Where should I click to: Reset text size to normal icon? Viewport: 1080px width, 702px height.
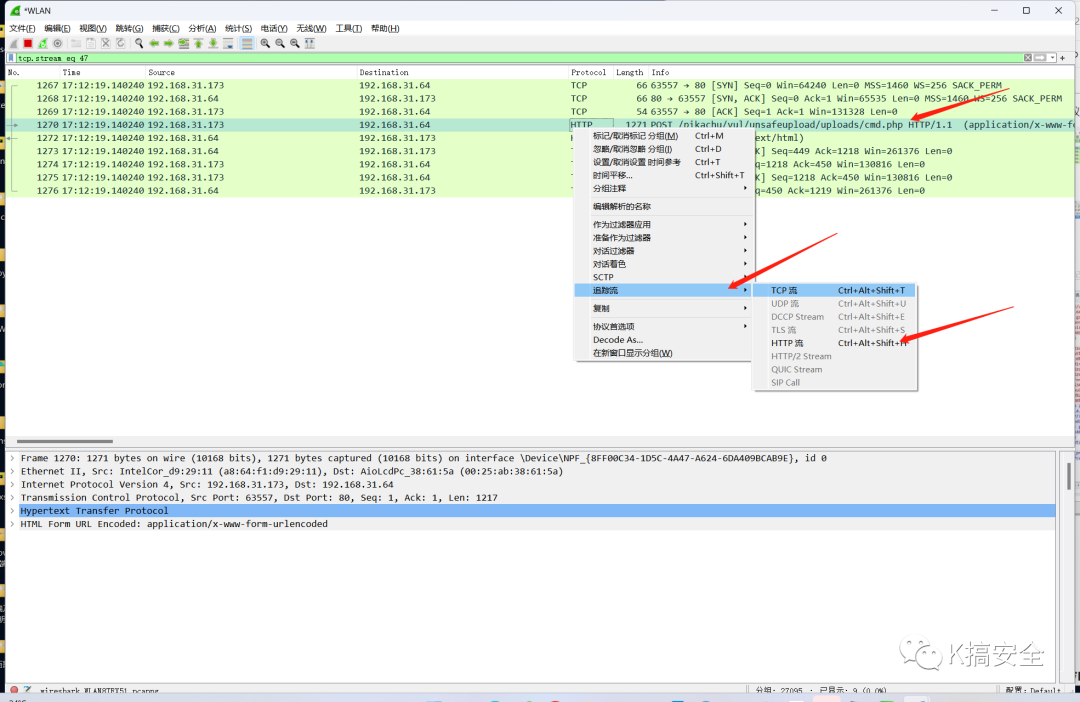(295, 43)
